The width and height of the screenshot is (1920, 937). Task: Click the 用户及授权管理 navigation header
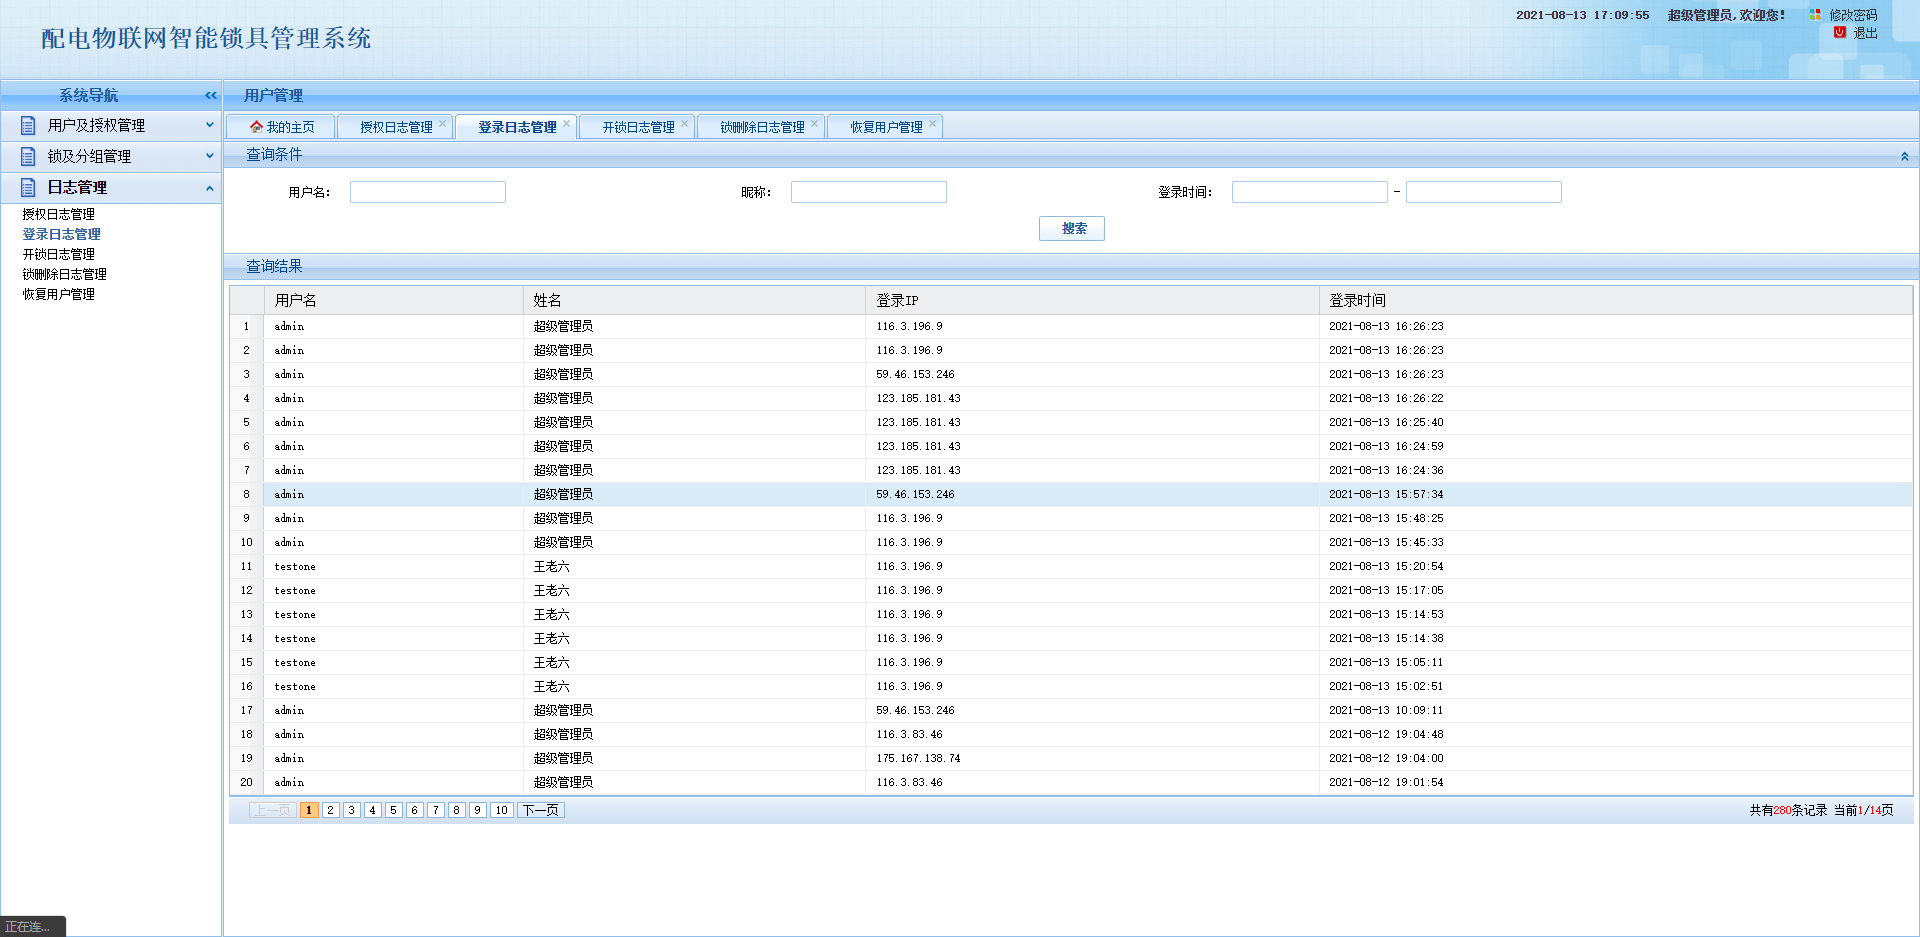[x=110, y=125]
